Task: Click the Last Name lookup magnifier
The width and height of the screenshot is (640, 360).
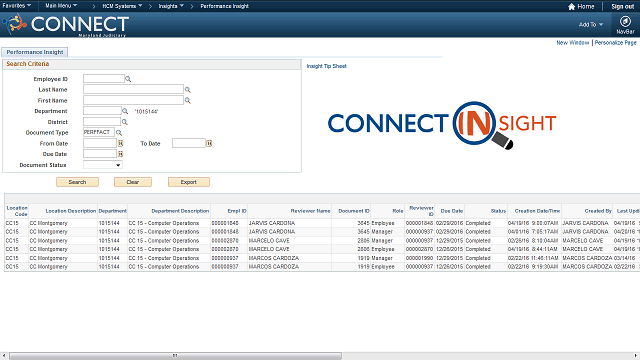Action: 188,90
